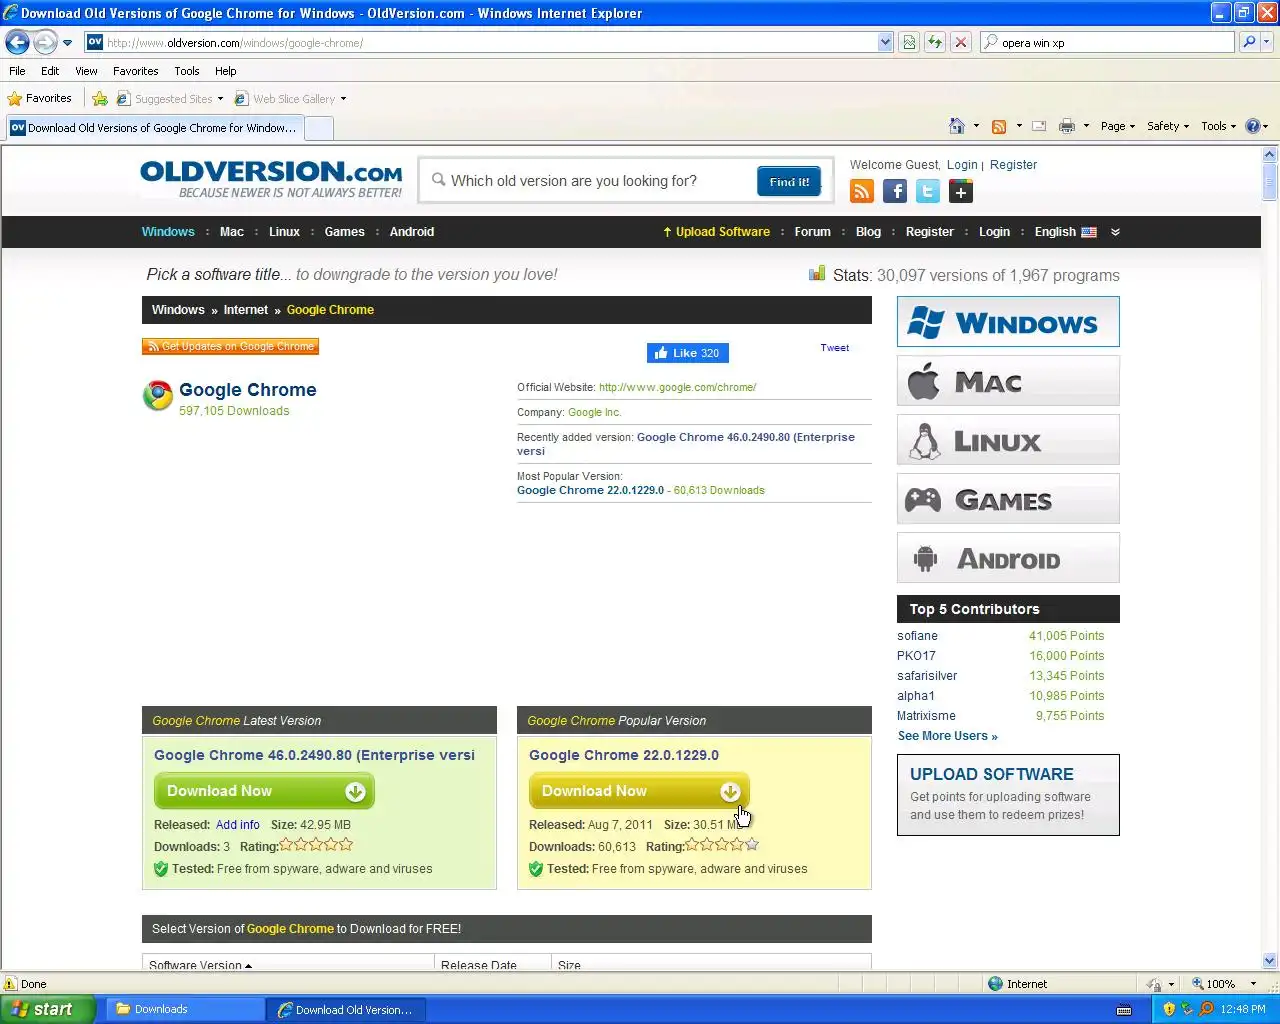The image size is (1280, 1024).
Task: Click the Linux platform banner
Action: pos(1008,440)
